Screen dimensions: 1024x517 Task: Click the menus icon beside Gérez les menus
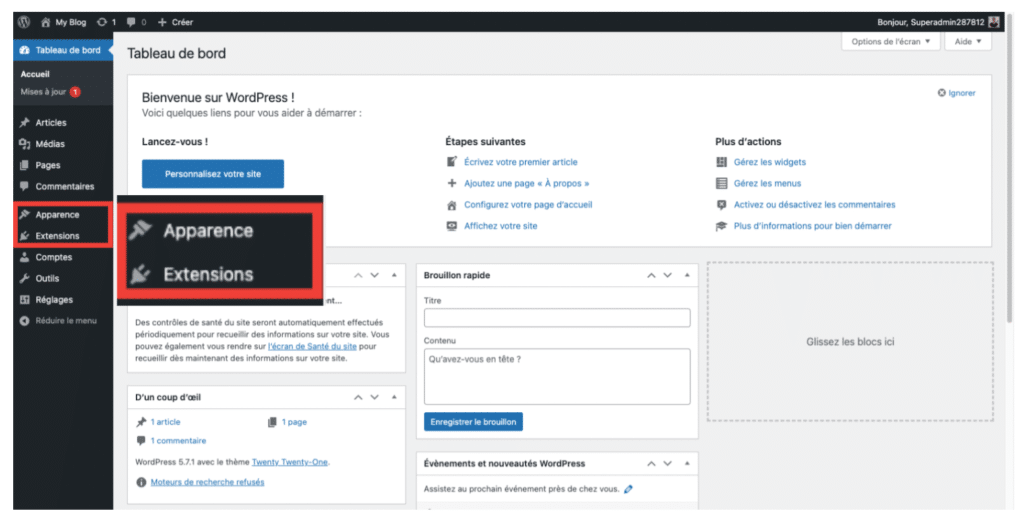coord(721,183)
